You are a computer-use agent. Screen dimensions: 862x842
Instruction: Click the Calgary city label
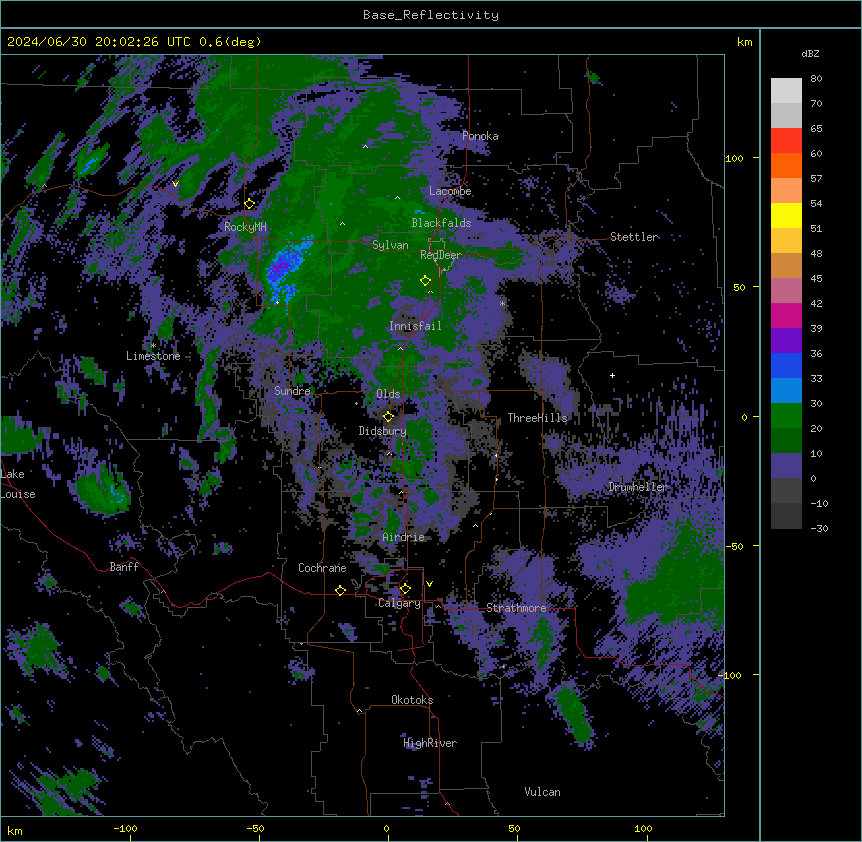(399, 603)
